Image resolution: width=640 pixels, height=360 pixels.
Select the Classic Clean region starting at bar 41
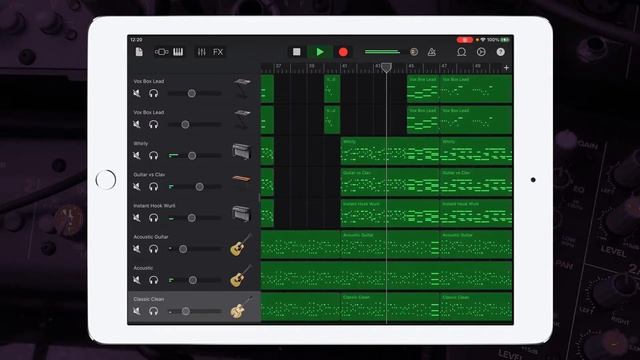point(390,307)
